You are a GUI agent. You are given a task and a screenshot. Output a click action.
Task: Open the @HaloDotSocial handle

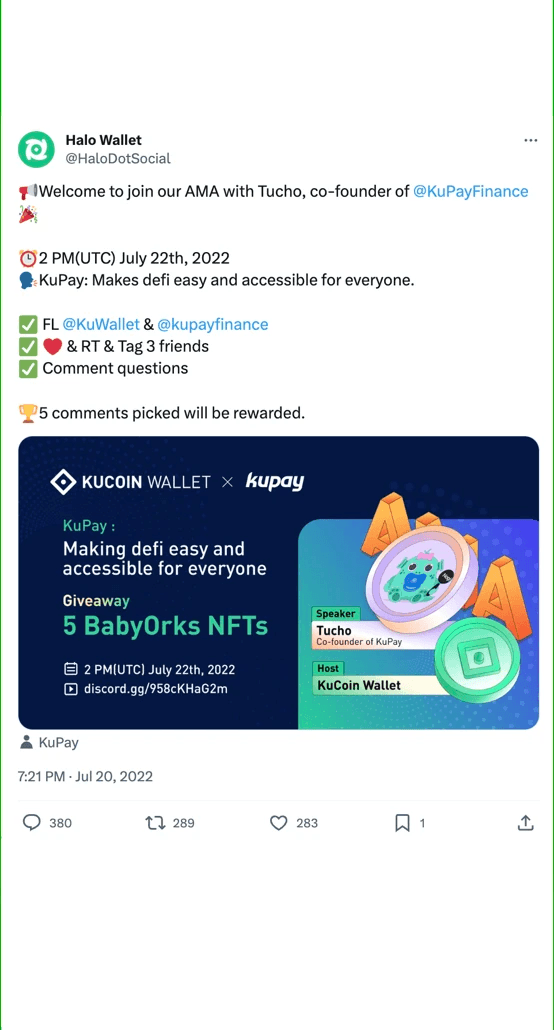[118, 158]
